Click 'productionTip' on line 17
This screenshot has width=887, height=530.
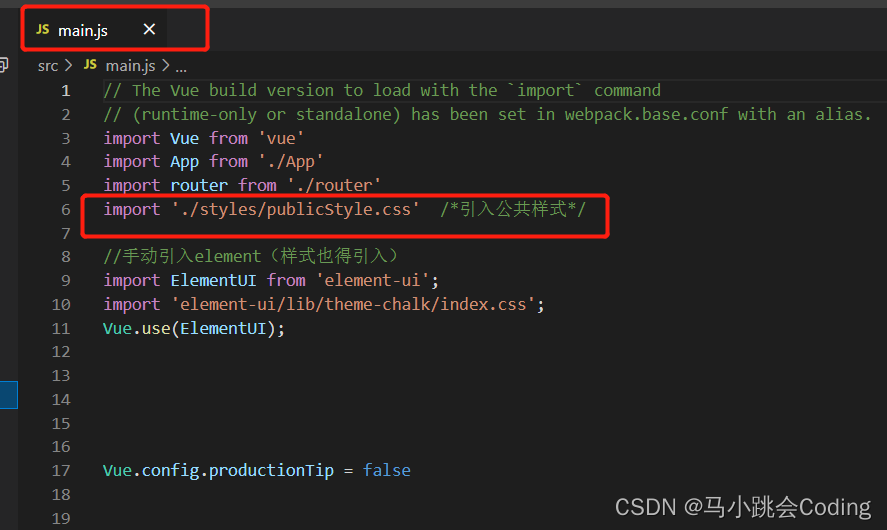[272, 471]
